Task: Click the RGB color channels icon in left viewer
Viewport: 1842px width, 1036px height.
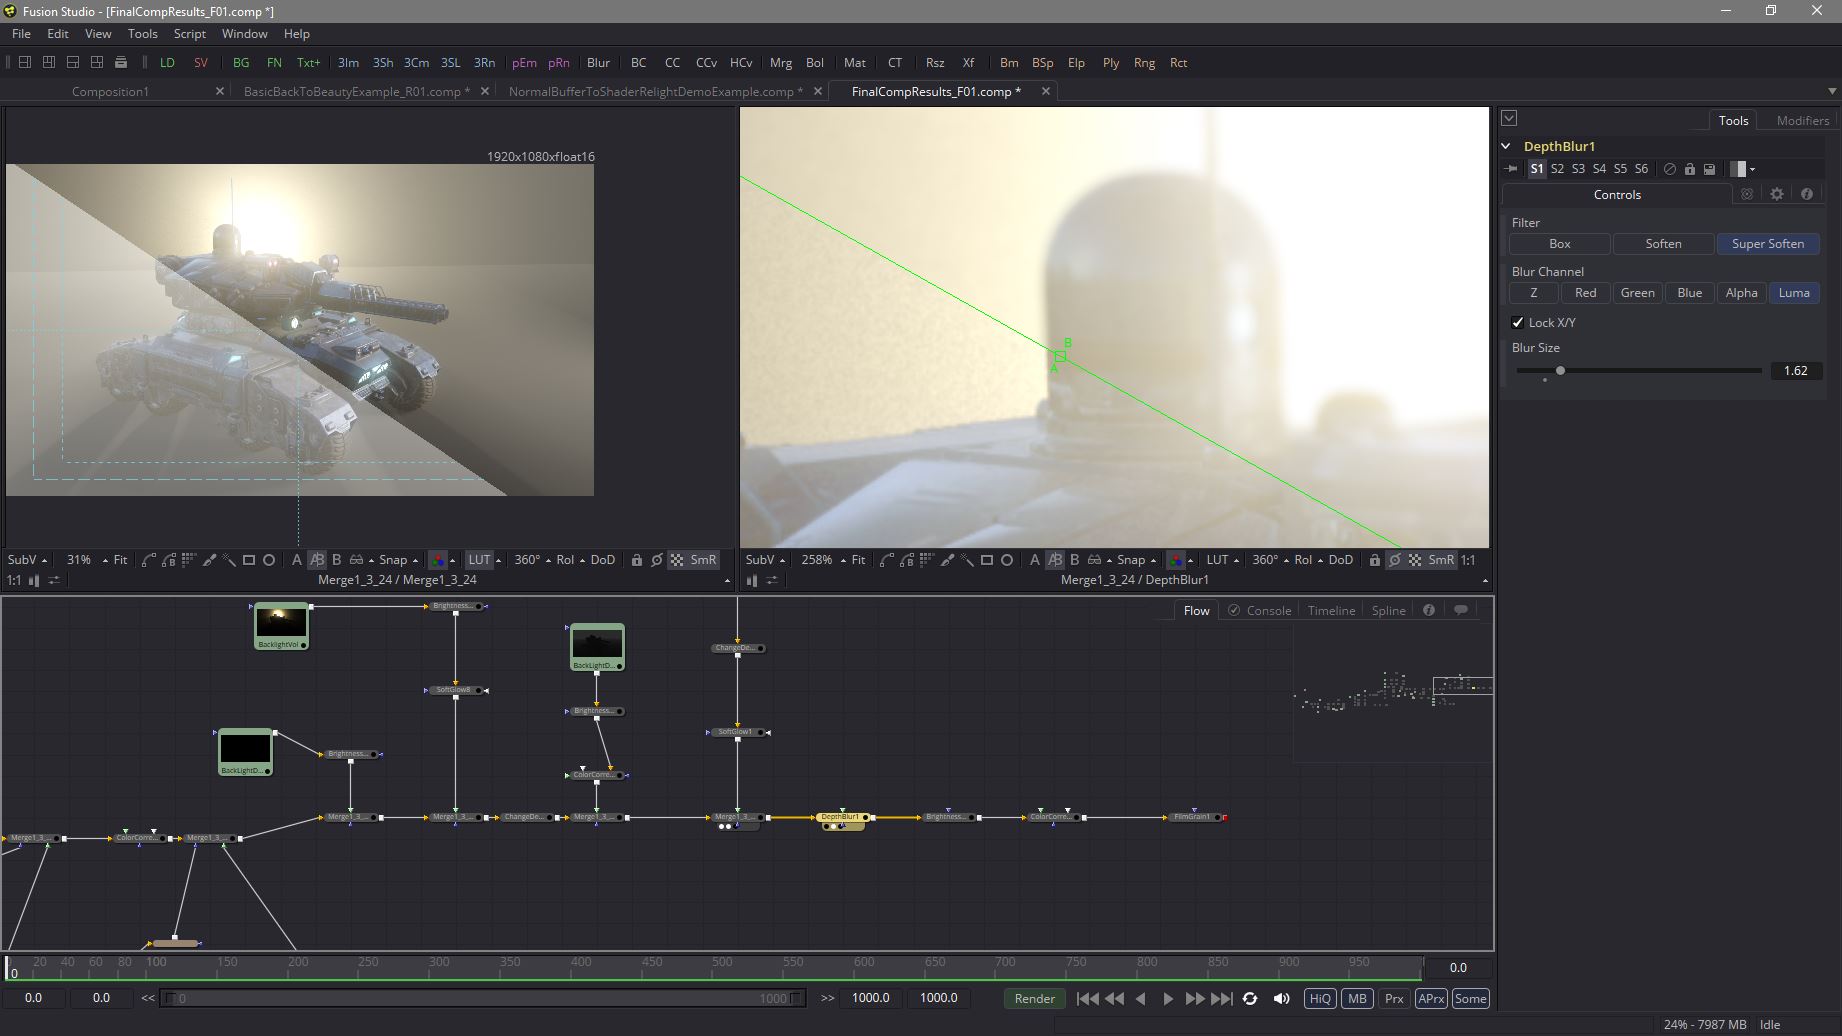Action: [437, 560]
